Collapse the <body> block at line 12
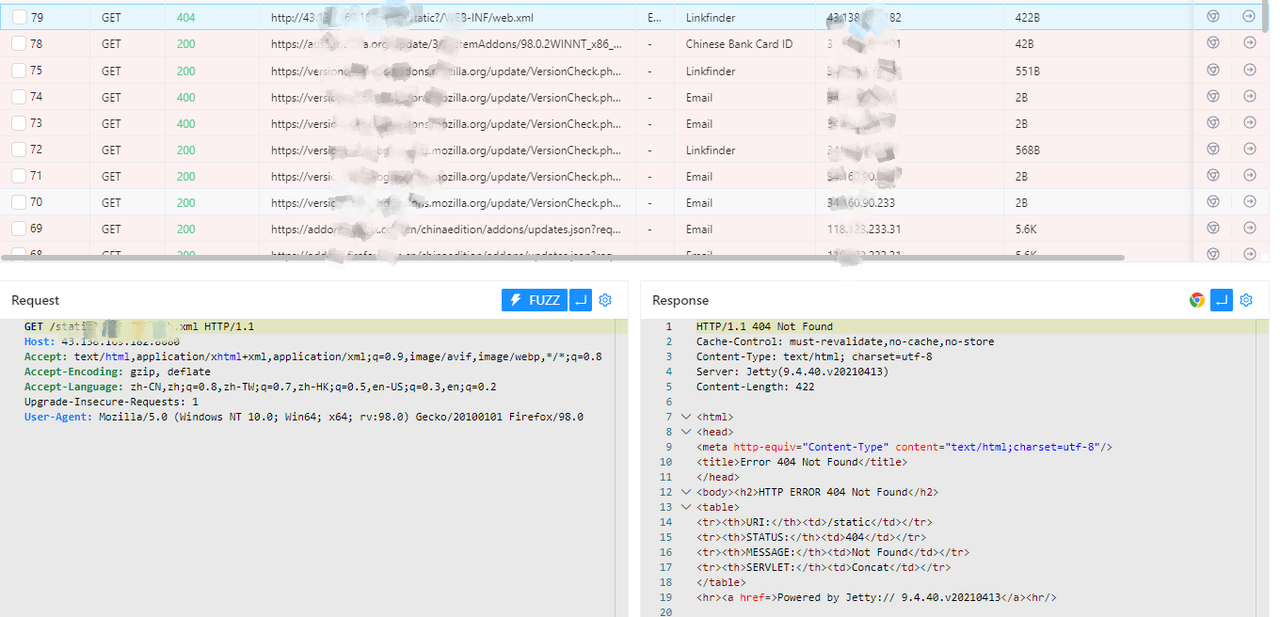Viewport: 1280px width, 617px height. click(x=685, y=492)
